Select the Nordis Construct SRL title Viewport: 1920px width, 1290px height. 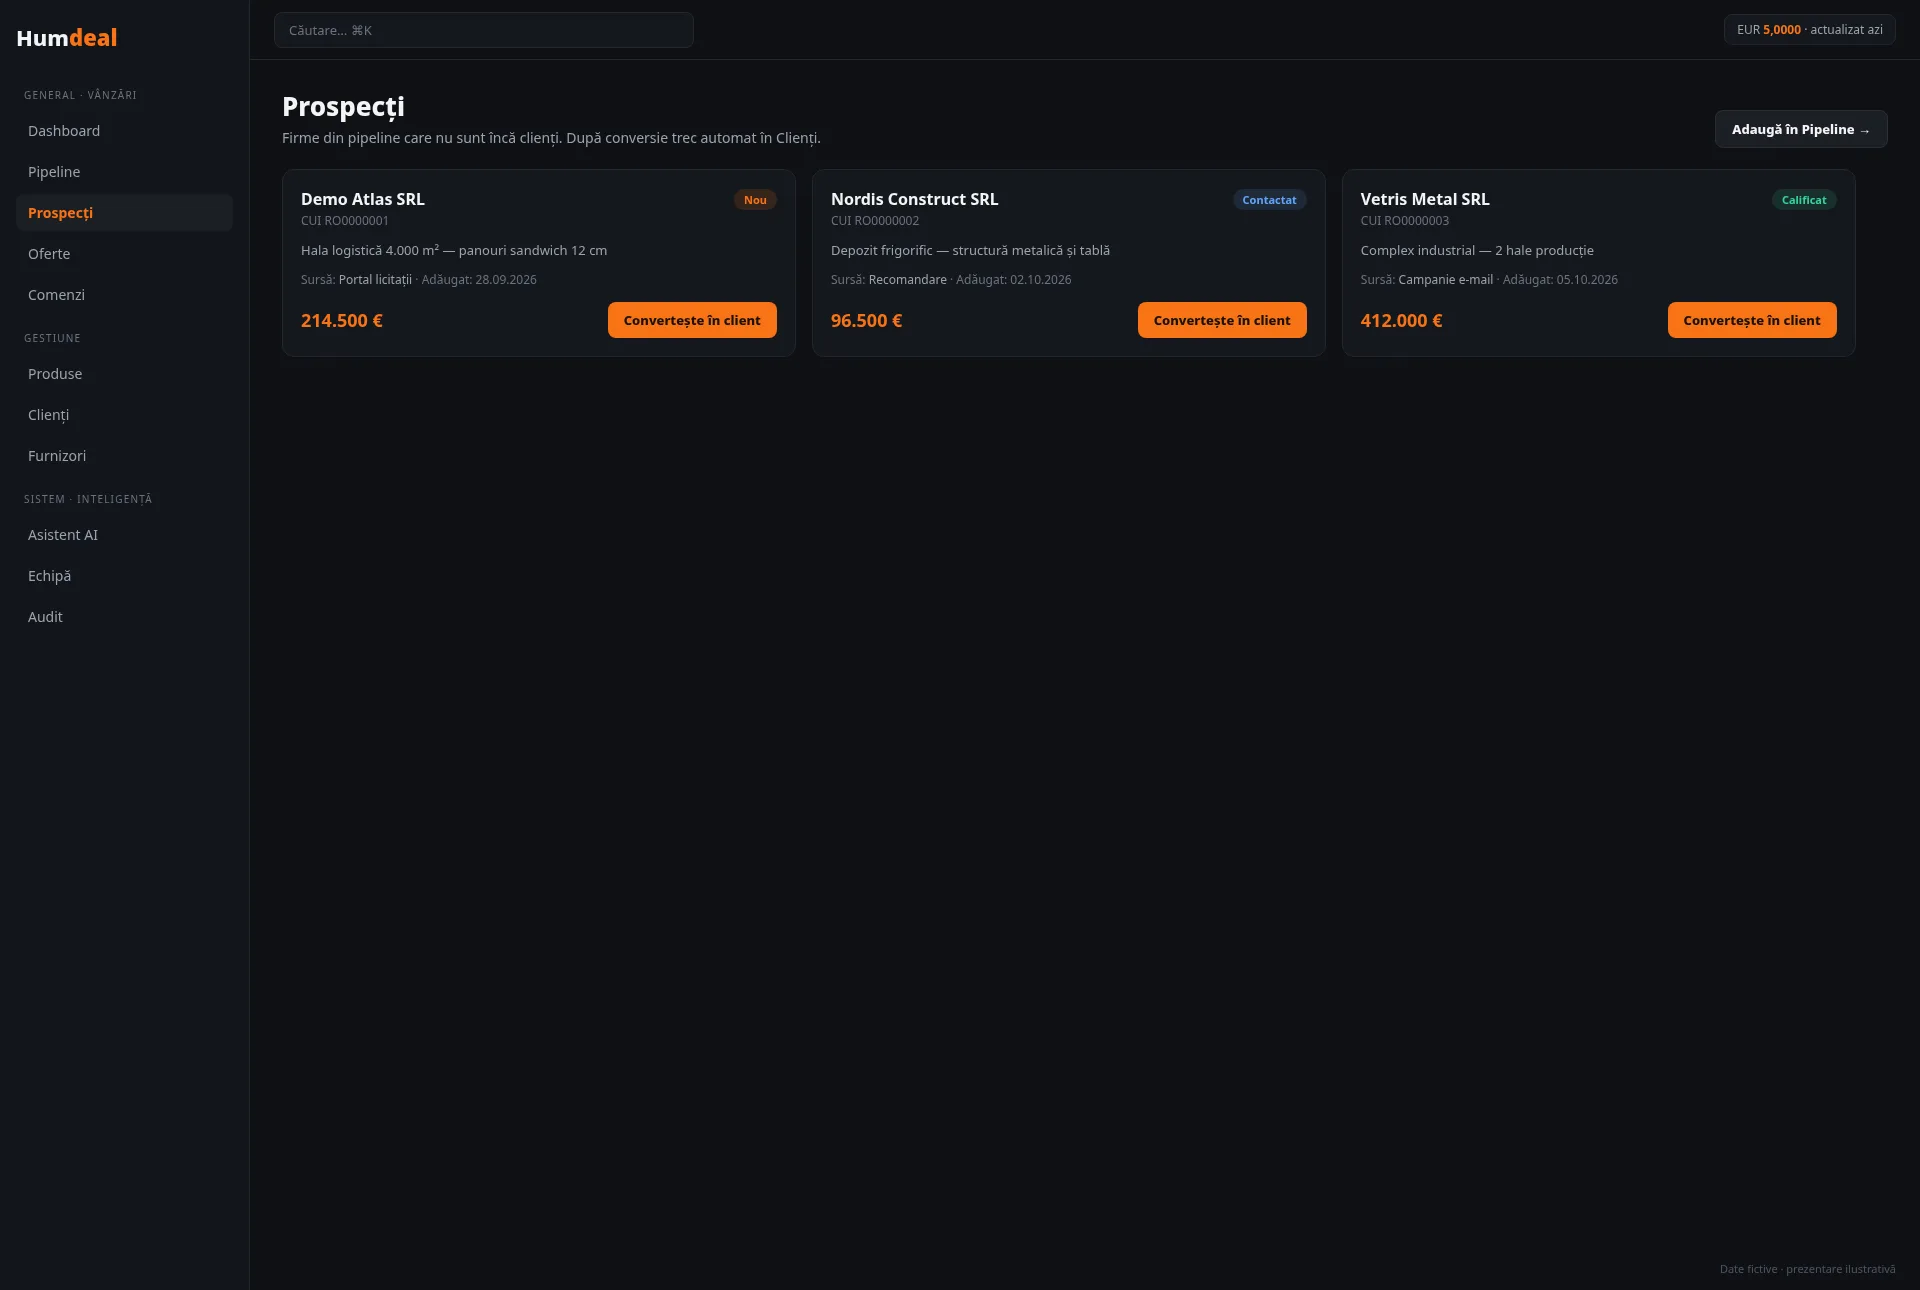click(x=914, y=199)
